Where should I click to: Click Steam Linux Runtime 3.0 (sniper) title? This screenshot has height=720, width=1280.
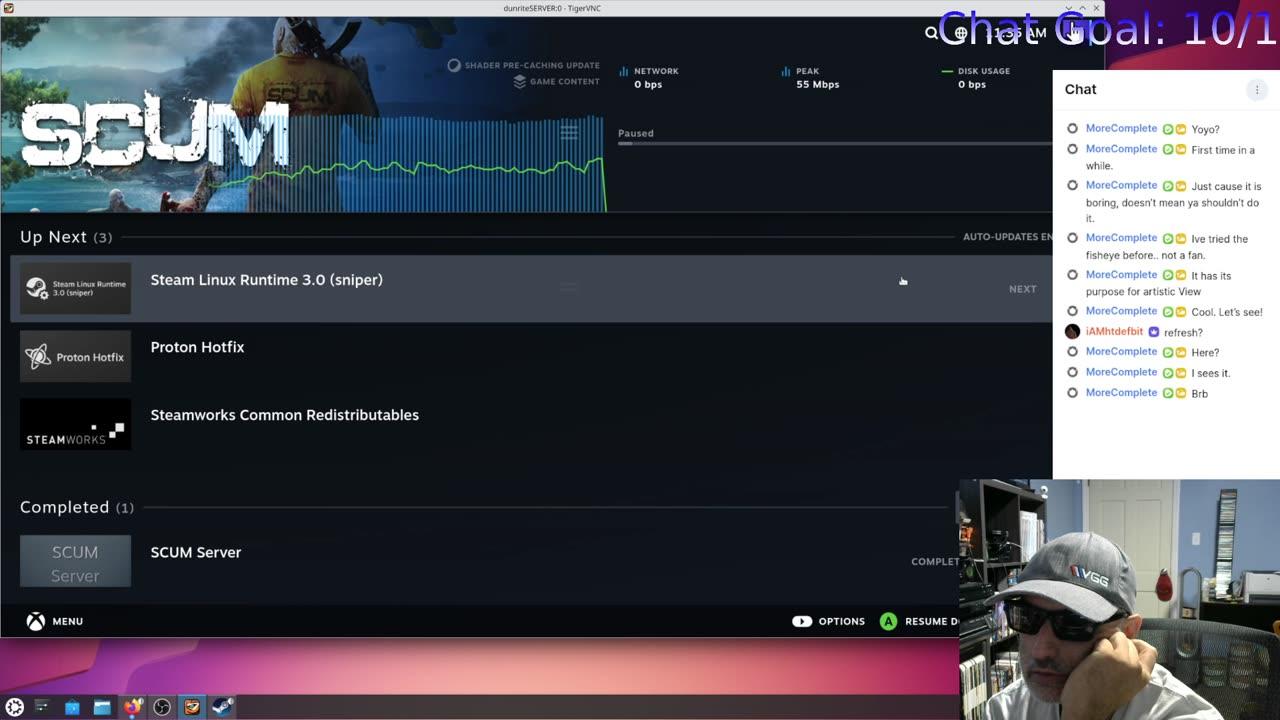tap(266, 280)
